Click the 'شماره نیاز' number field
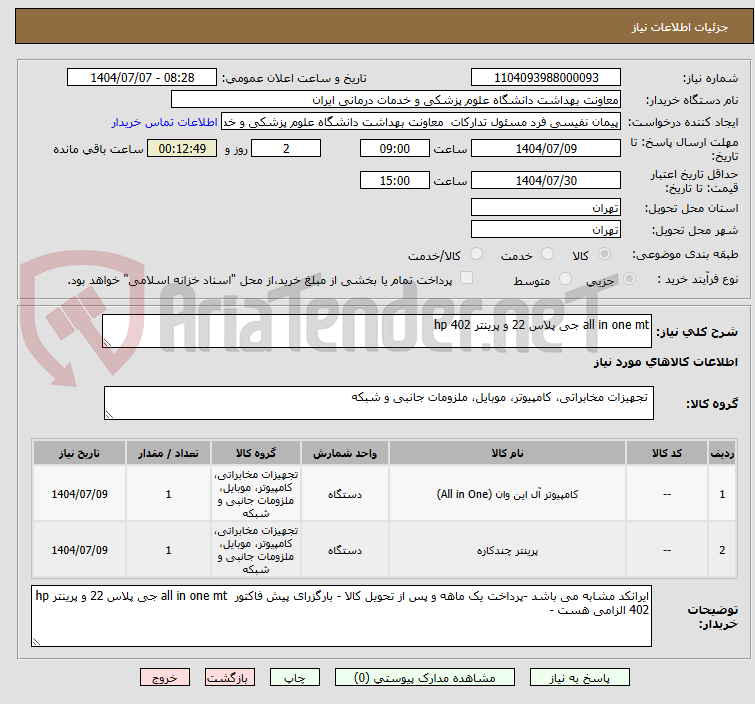755x704 pixels. [545, 78]
